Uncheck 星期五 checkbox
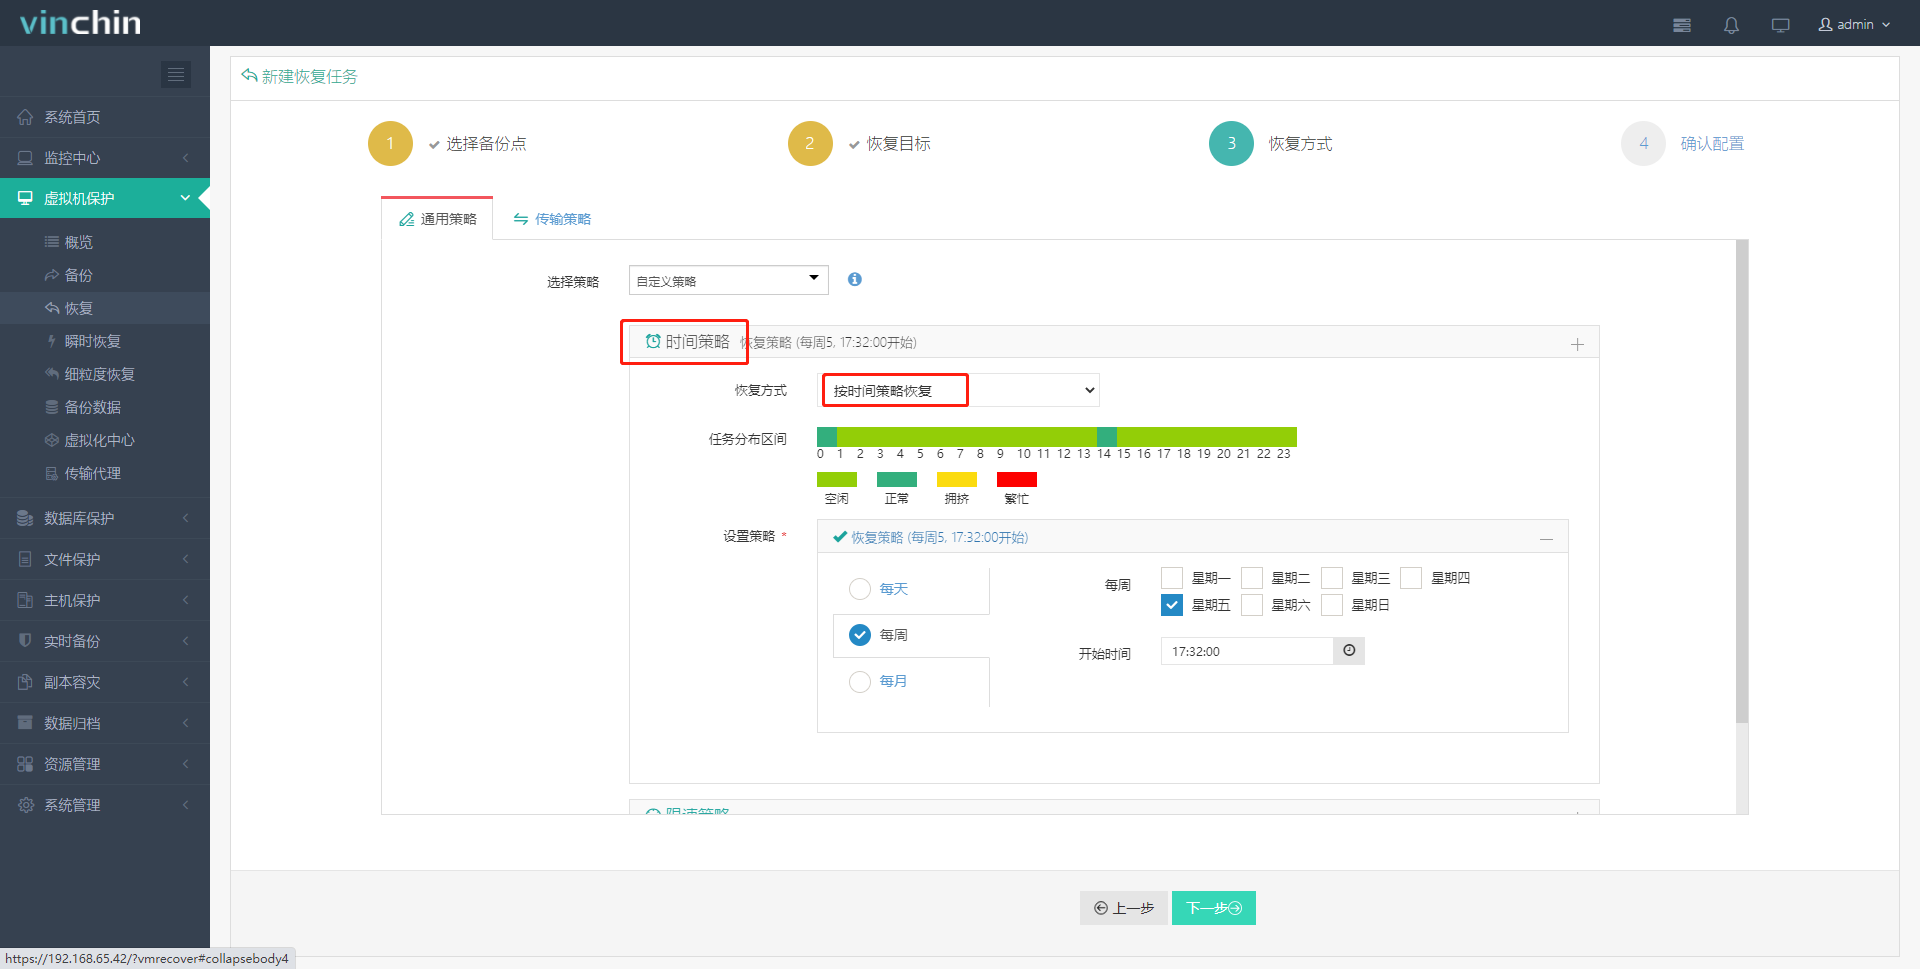 point(1172,605)
